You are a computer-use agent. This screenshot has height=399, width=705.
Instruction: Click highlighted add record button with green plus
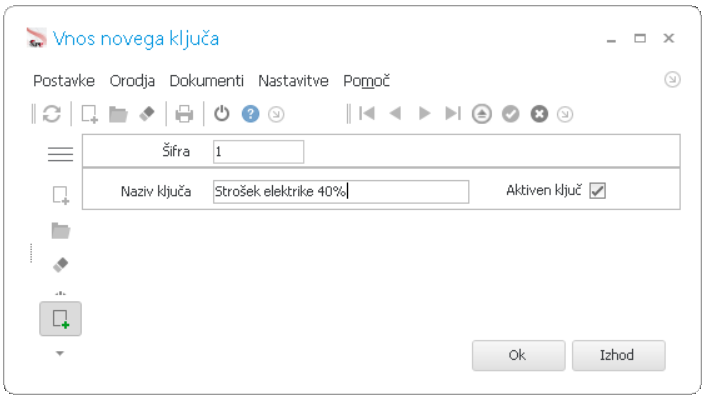(60, 318)
